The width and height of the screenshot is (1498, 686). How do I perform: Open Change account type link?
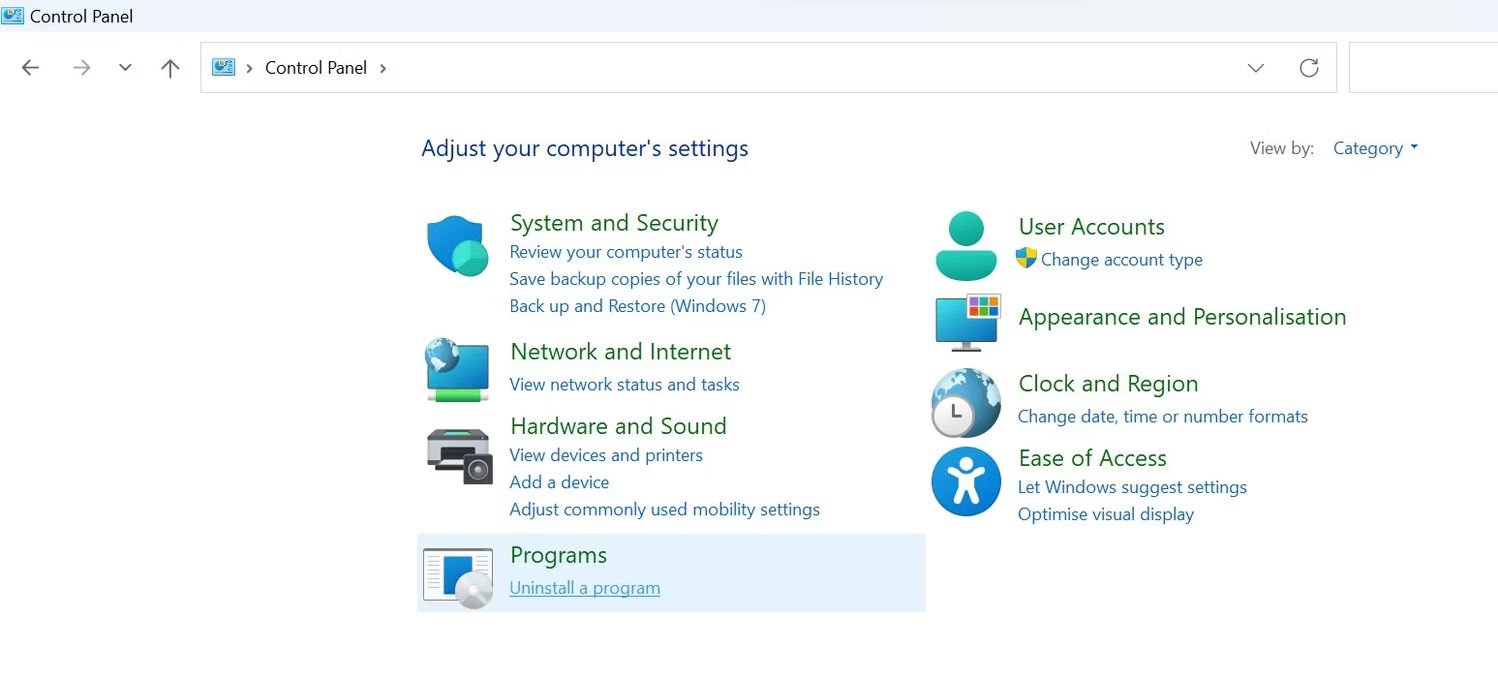[1122, 260]
